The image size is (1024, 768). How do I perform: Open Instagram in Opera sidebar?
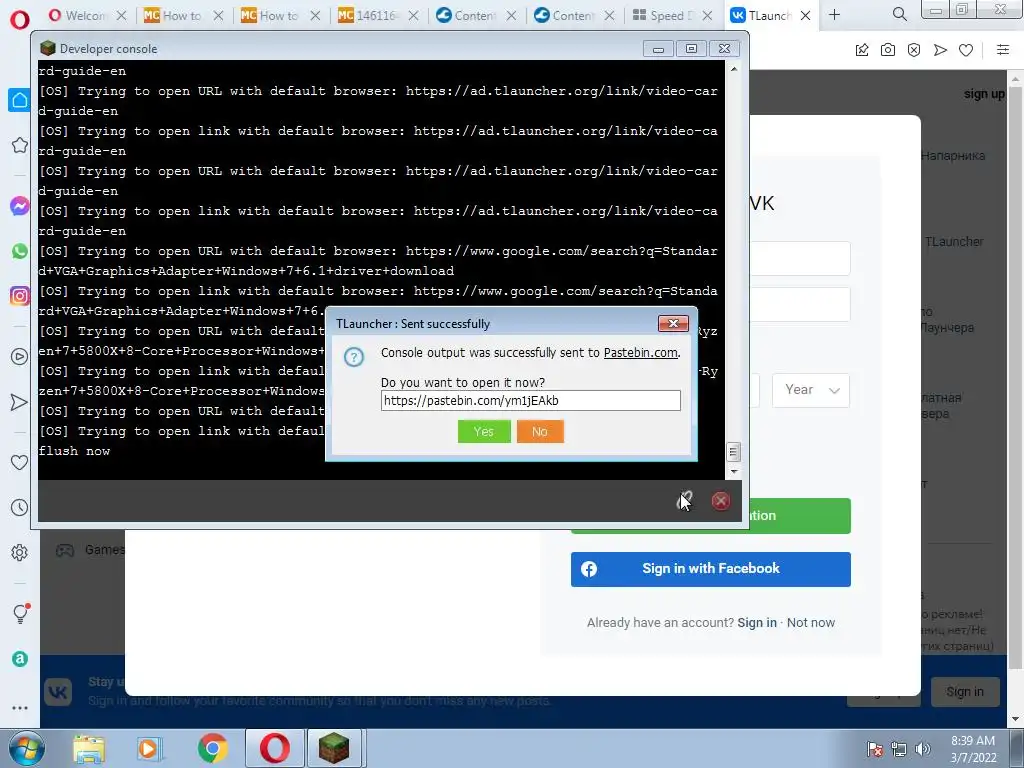click(x=20, y=296)
